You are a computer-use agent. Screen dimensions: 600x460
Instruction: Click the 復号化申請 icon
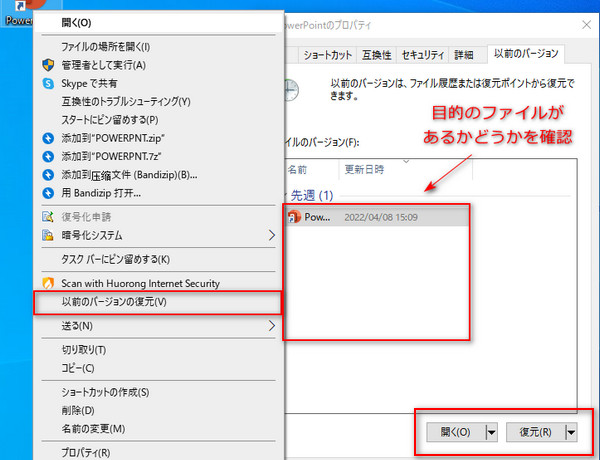(x=48, y=217)
